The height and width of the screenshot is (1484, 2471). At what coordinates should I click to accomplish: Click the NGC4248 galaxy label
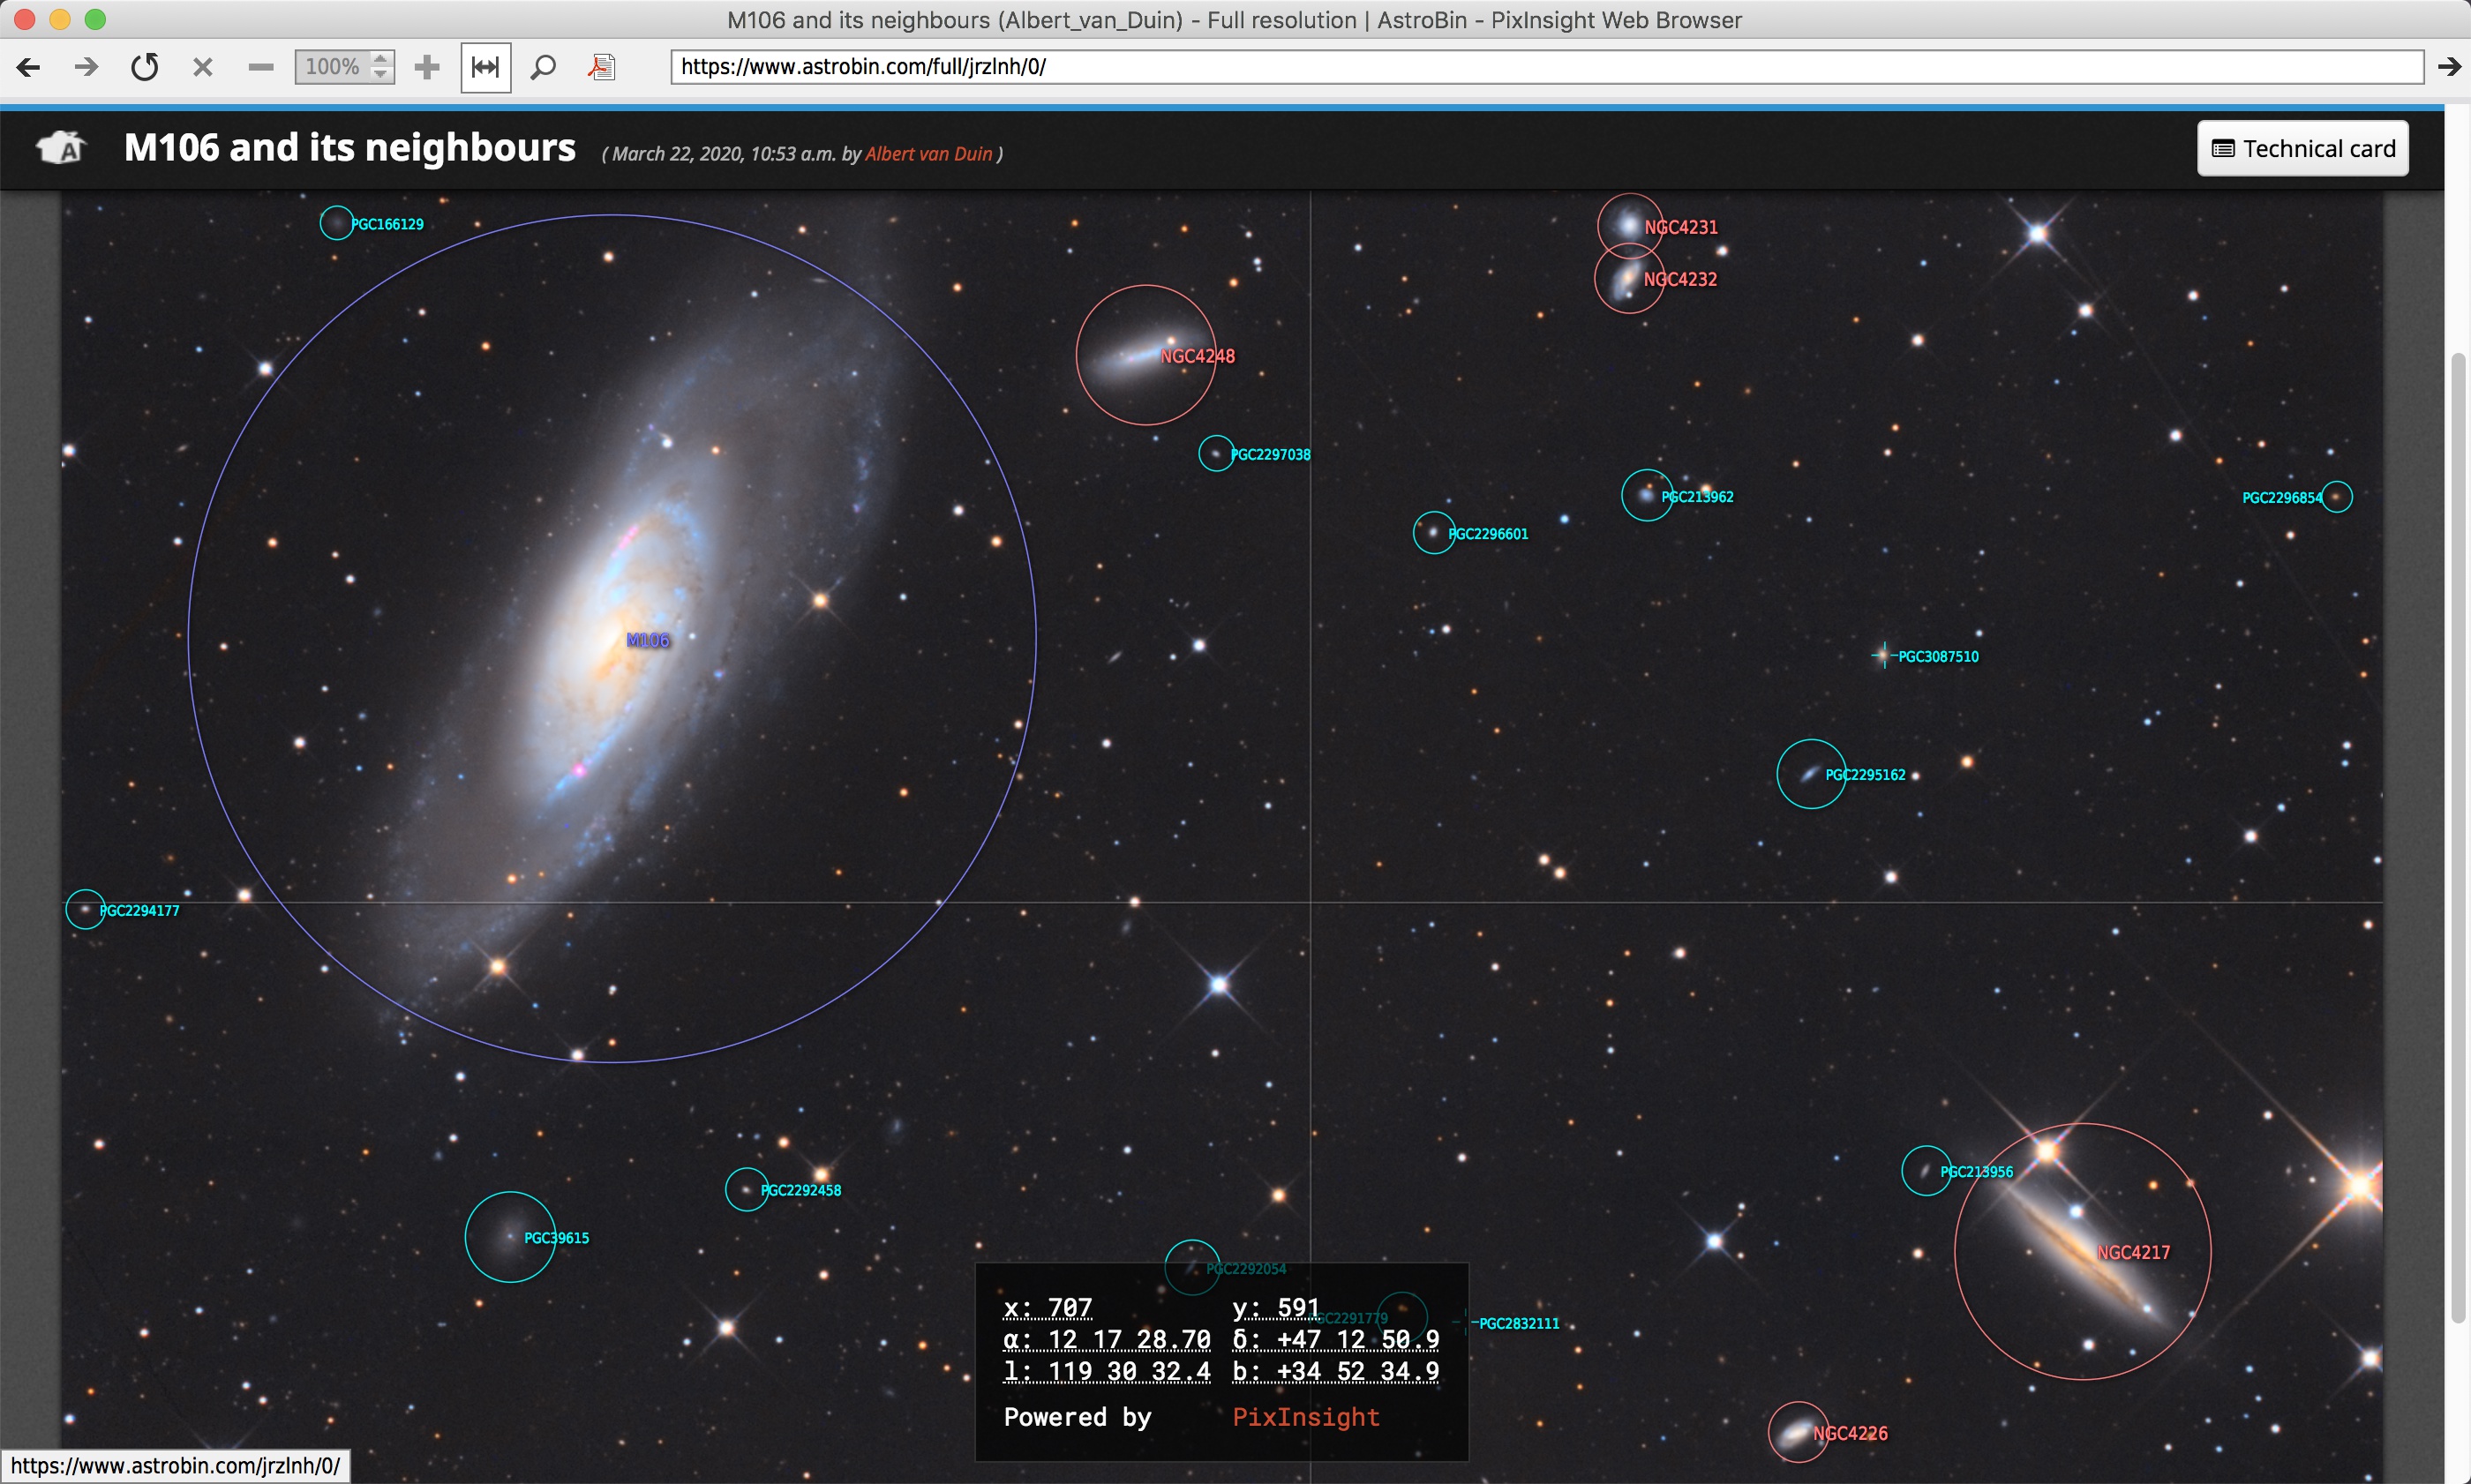[x=1197, y=356]
